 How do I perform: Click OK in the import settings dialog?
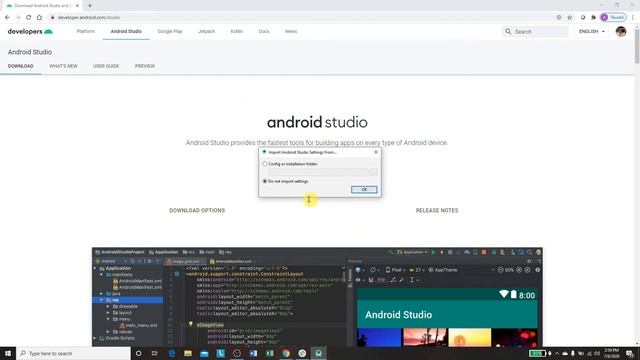pos(364,189)
